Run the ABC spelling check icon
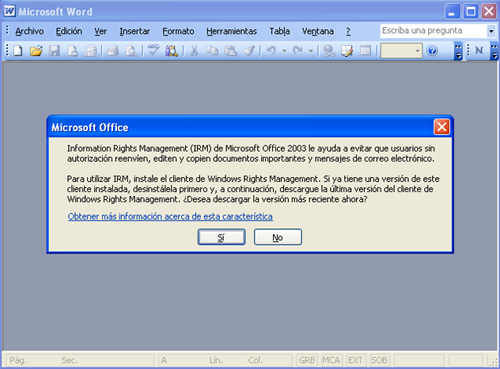500x369 pixels. (x=153, y=51)
